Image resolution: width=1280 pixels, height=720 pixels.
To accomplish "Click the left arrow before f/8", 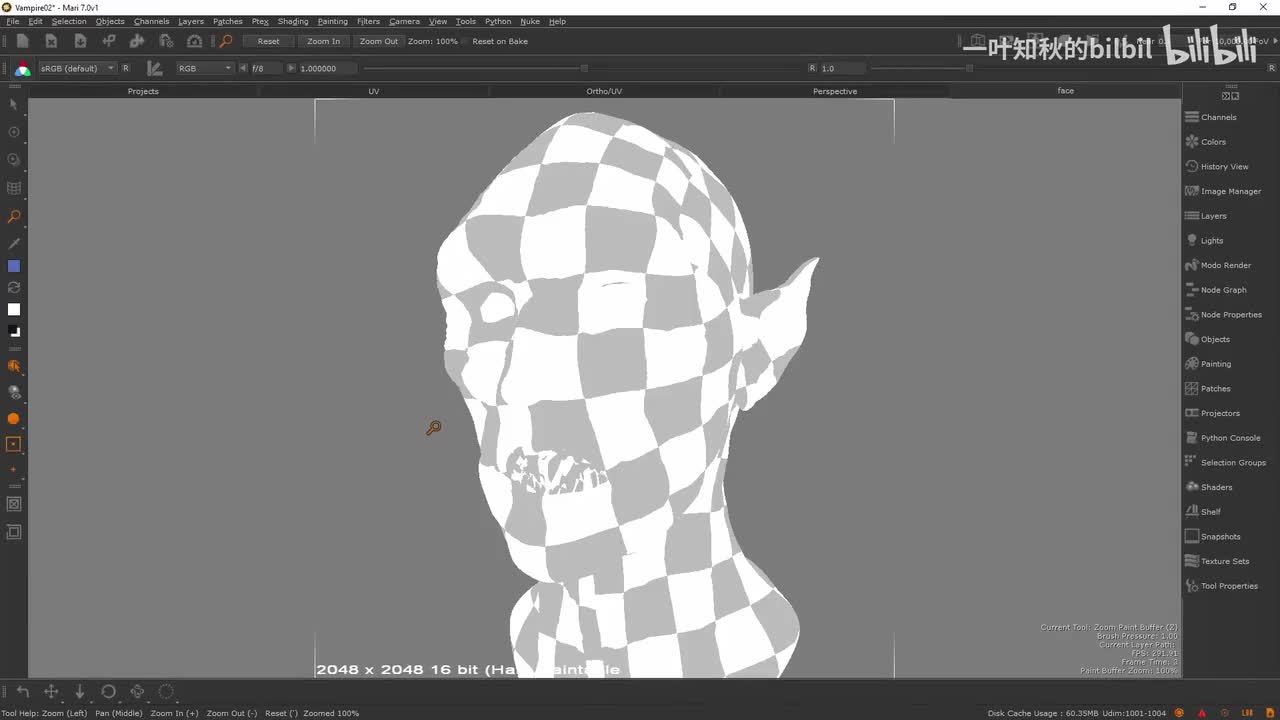I will [243, 68].
